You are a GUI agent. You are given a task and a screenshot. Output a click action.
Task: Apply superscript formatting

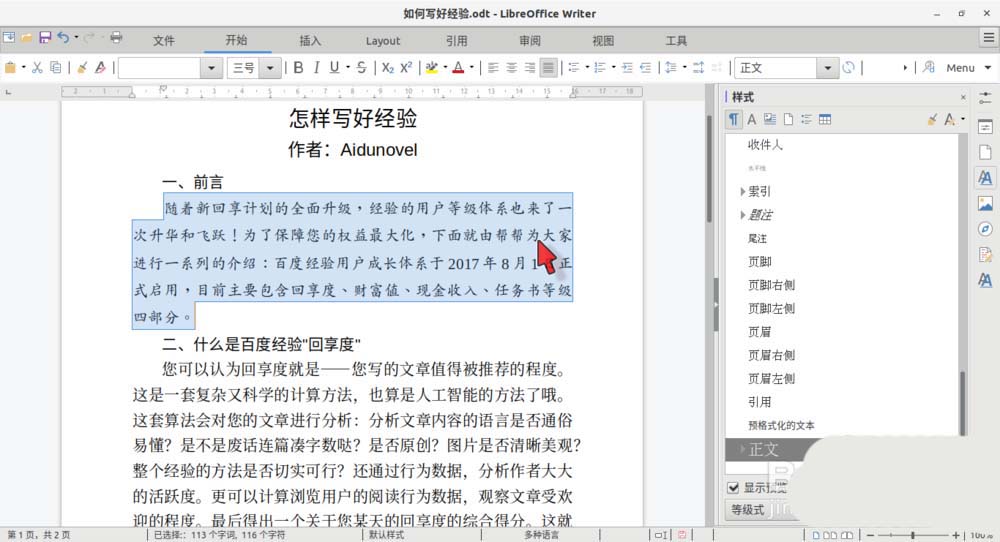coord(406,68)
